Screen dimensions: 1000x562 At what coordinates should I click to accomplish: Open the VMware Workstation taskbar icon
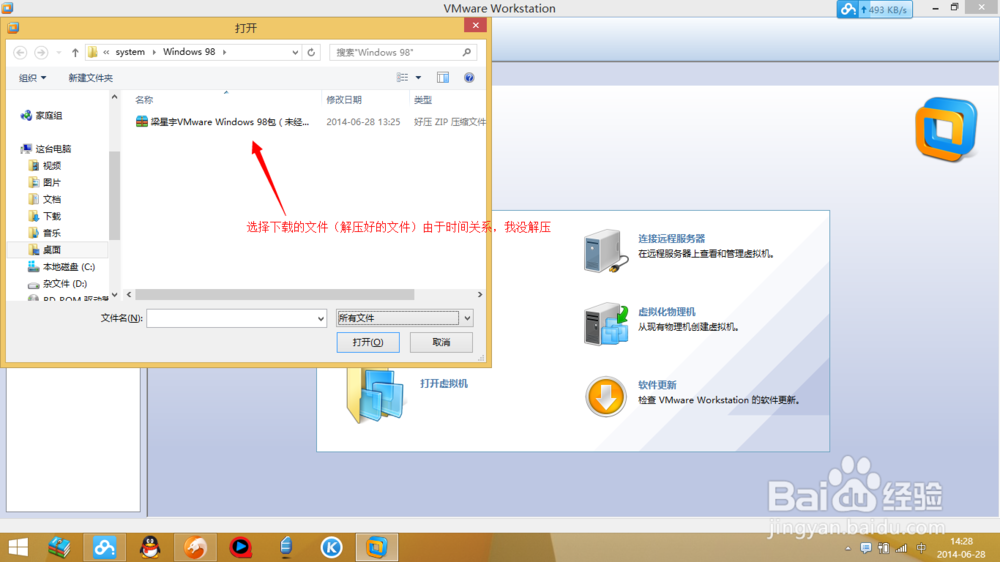[376, 547]
